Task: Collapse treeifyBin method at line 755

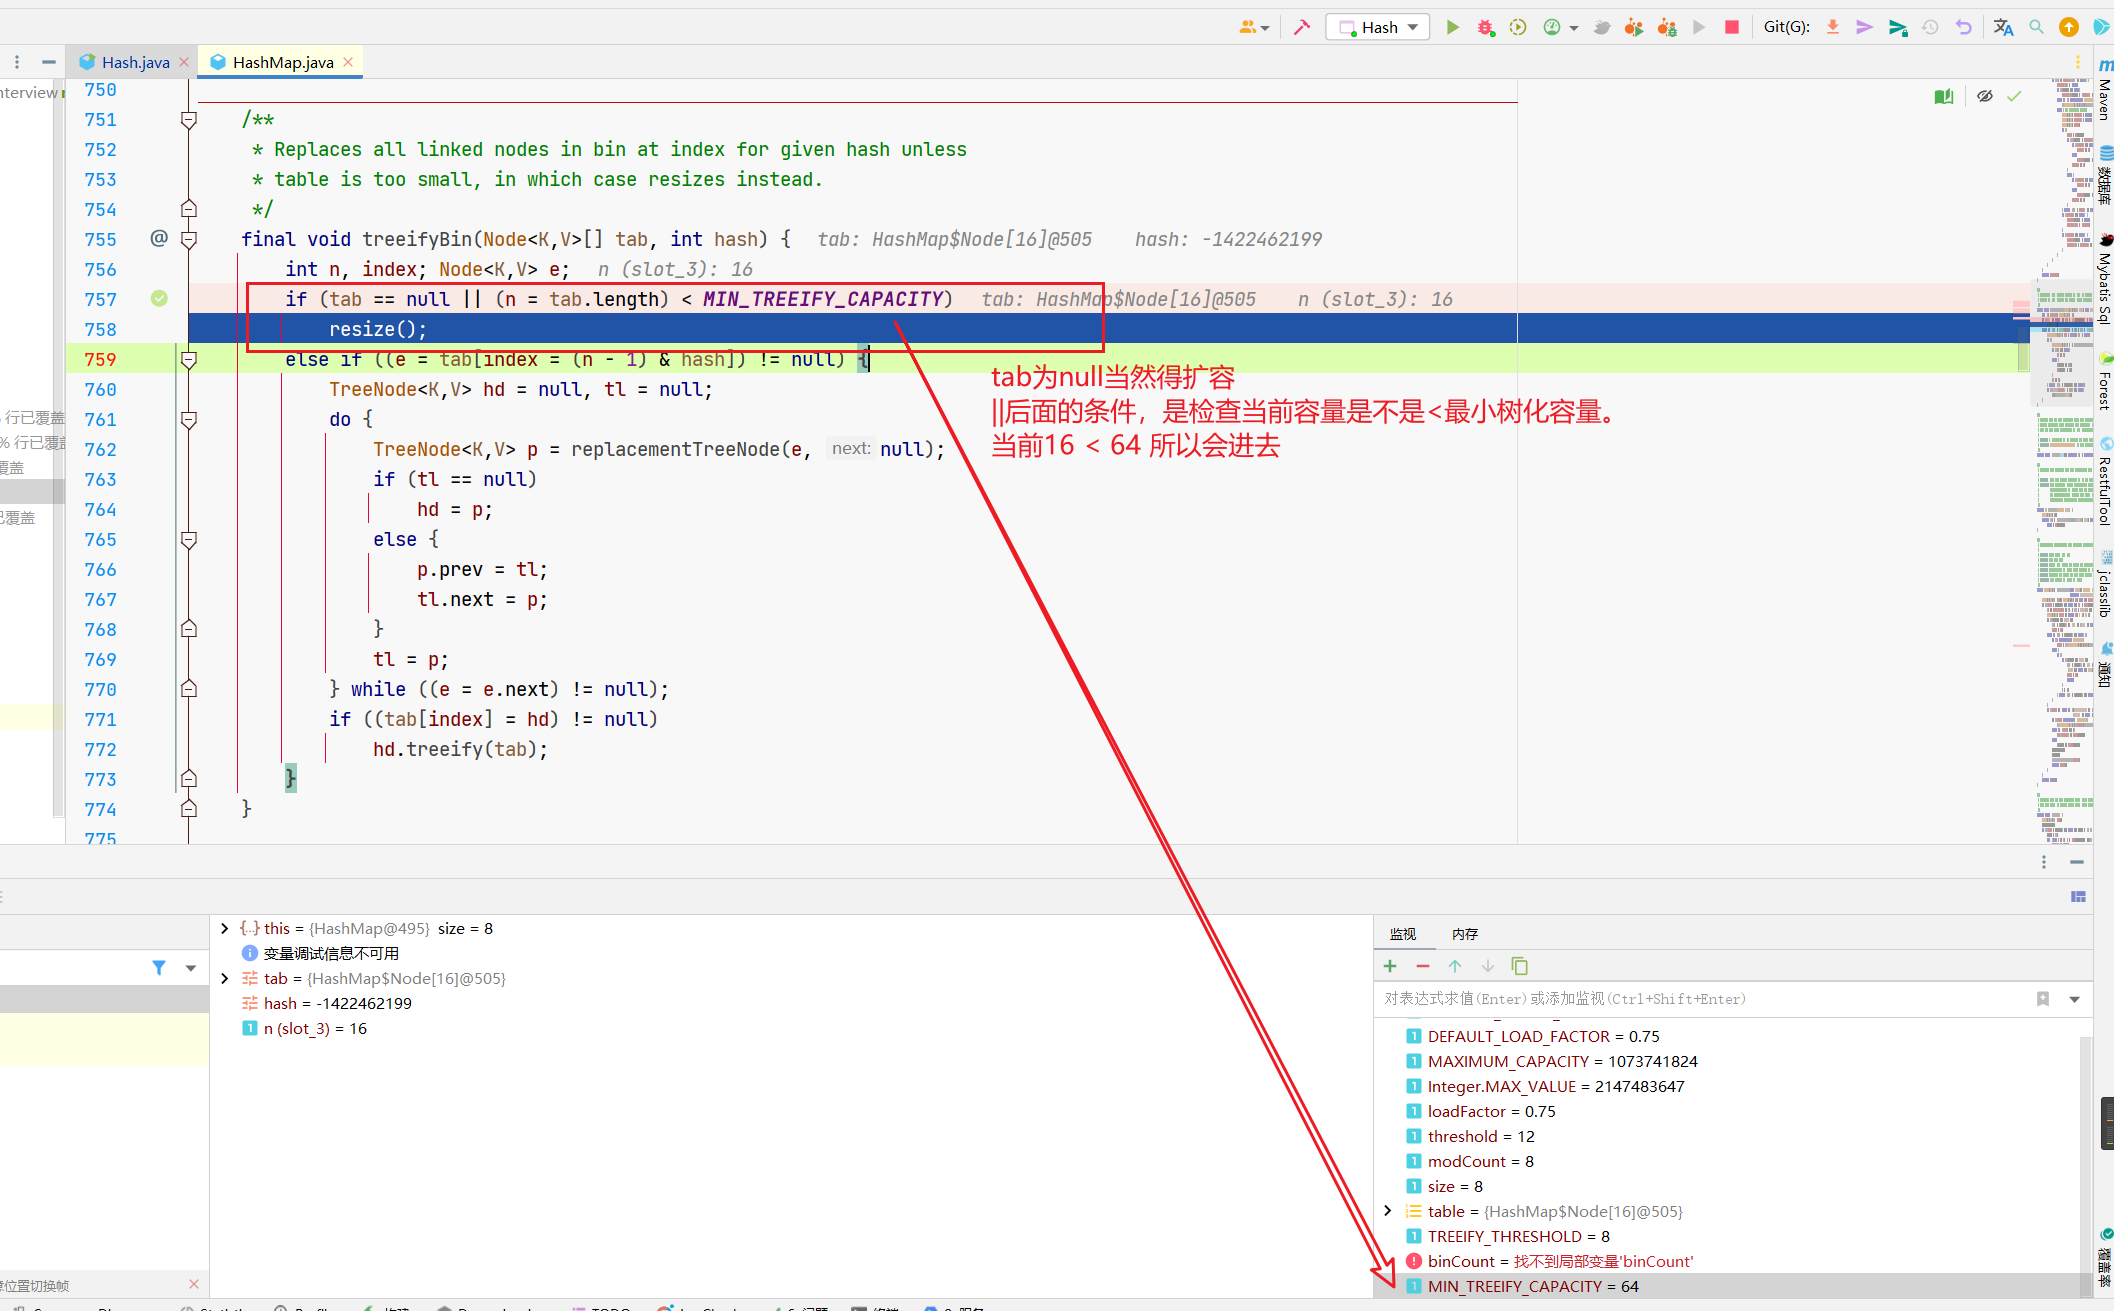Action: [x=188, y=239]
